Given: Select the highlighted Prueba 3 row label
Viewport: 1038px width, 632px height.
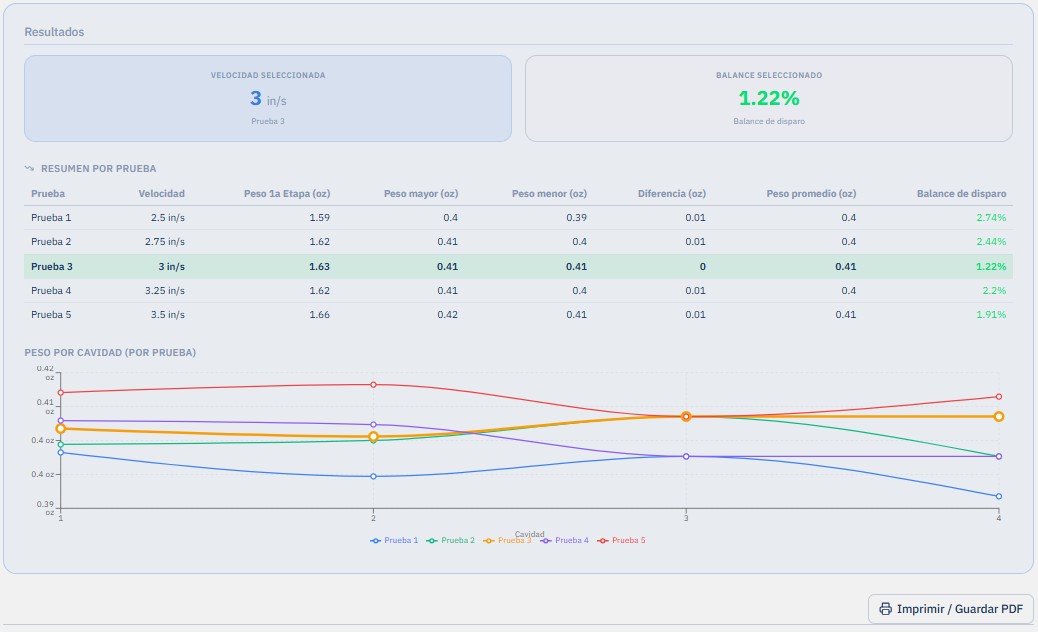Looking at the screenshot, I should [x=52, y=267].
